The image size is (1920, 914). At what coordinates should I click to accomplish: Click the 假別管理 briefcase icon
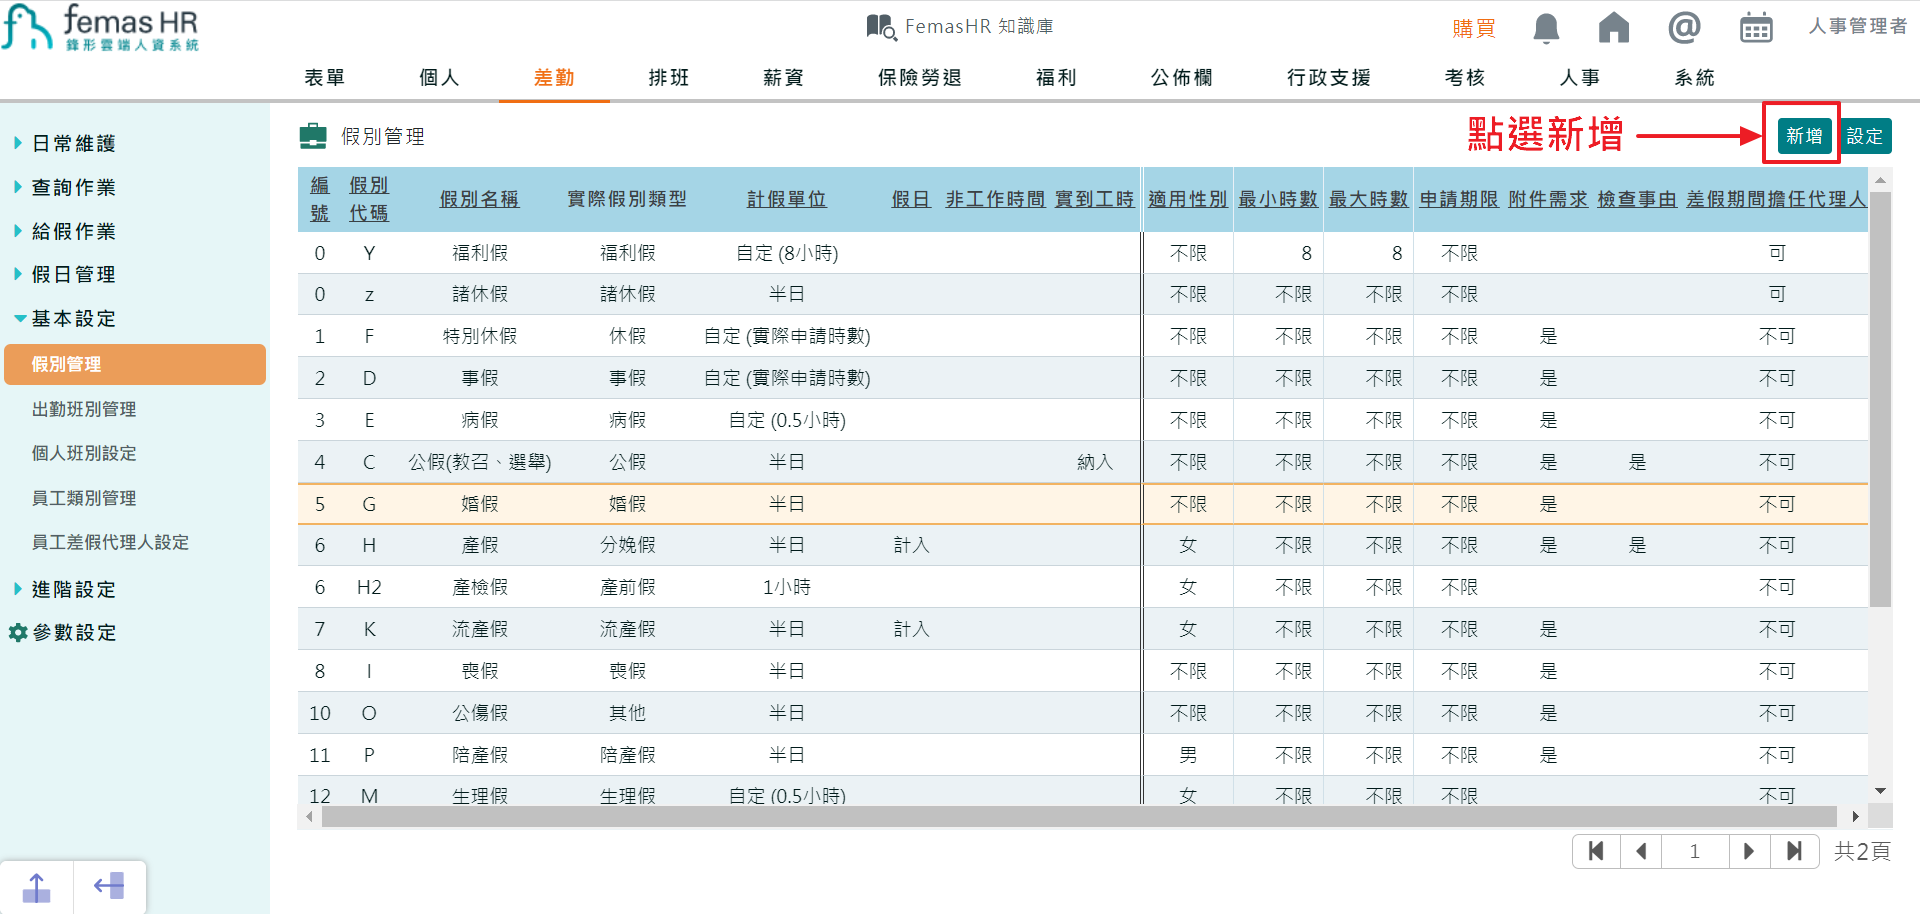311,136
